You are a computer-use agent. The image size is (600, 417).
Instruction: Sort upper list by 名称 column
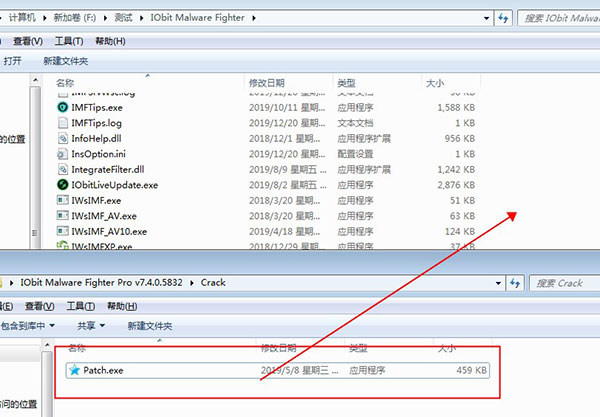tap(65, 83)
